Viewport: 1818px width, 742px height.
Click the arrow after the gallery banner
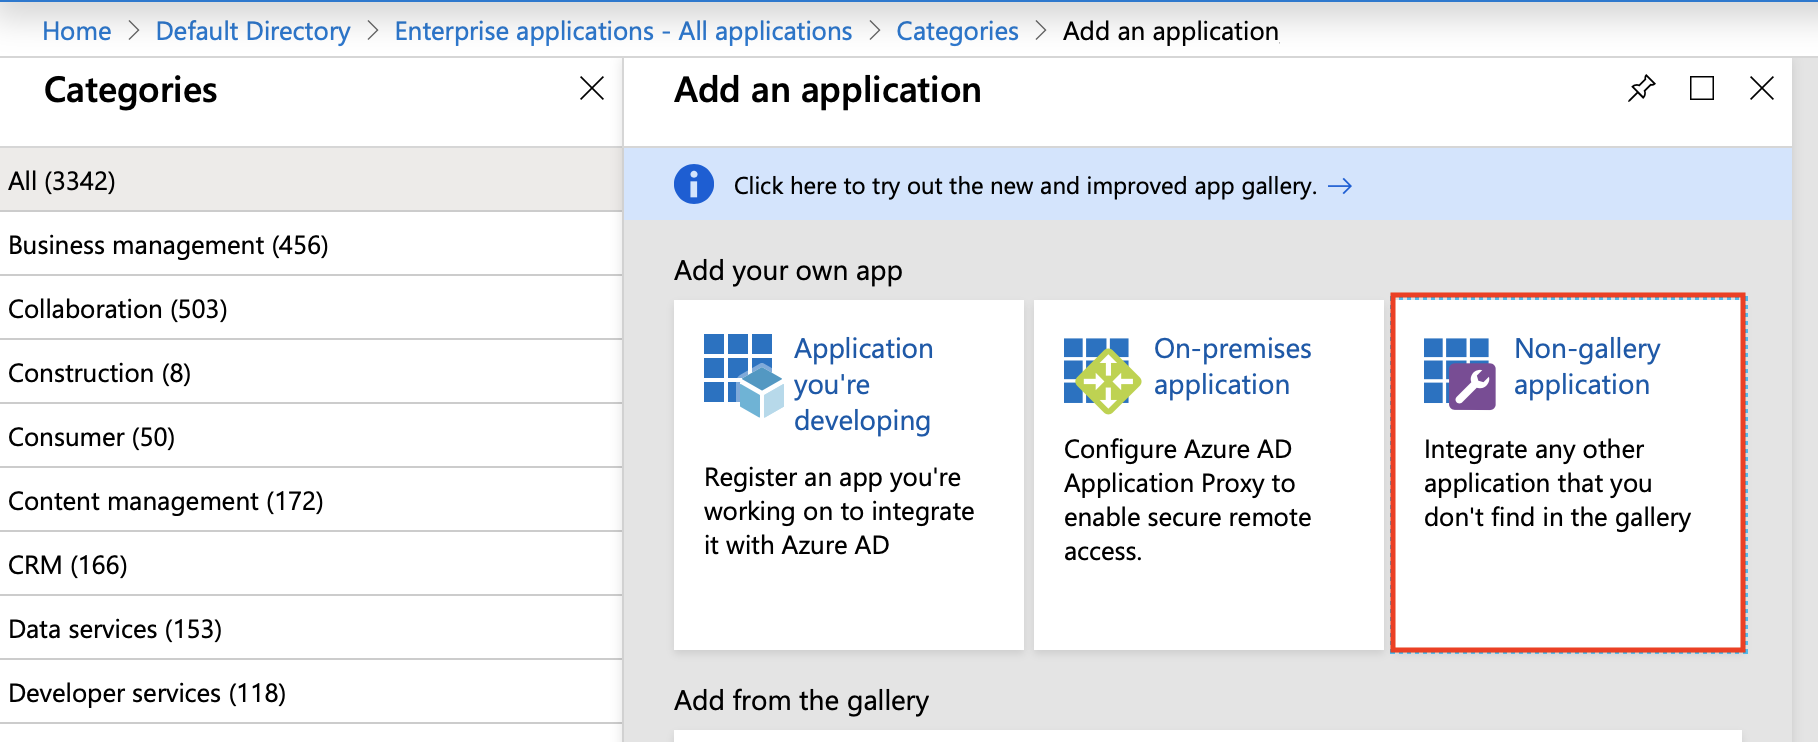pos(1340,186)
